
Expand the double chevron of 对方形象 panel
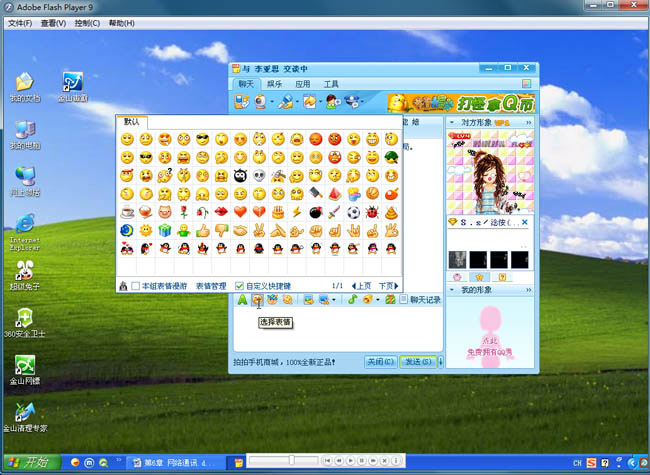(529, 123)
